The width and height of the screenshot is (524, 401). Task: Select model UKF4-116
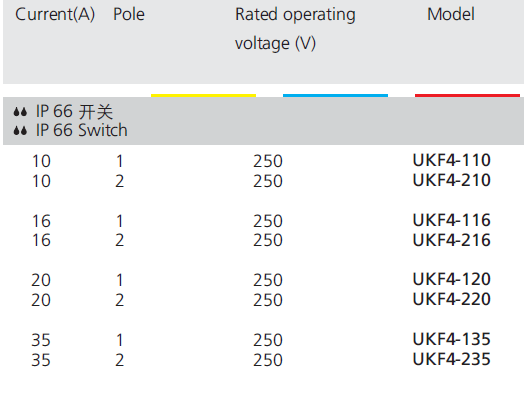[x=451, y=220]
